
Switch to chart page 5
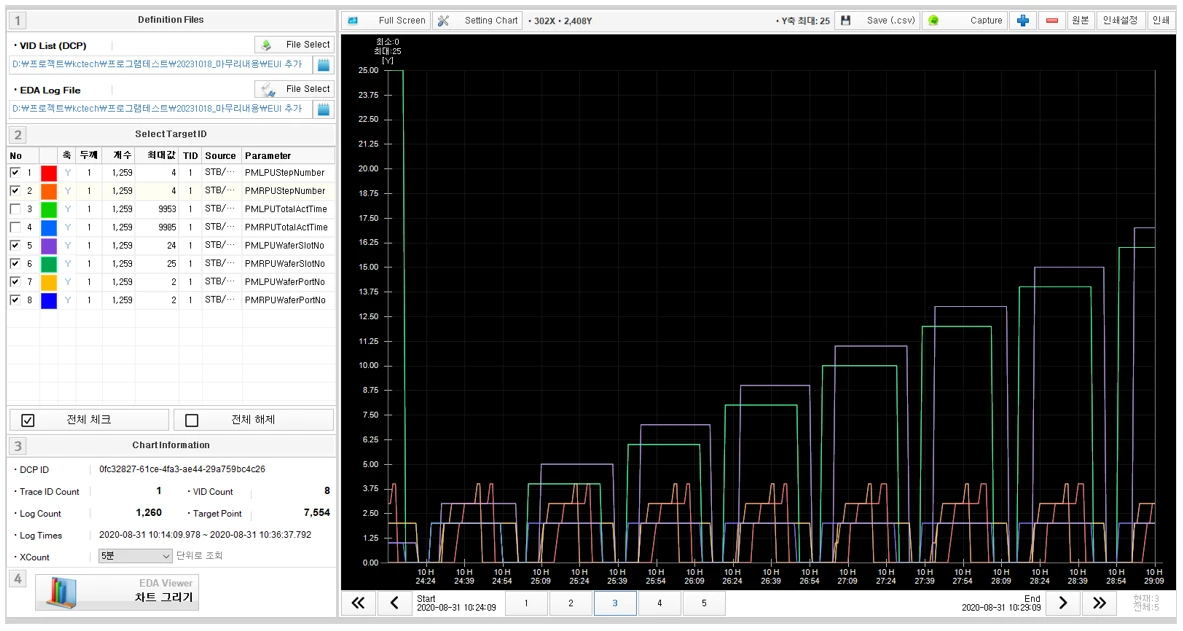click(704, 603)
